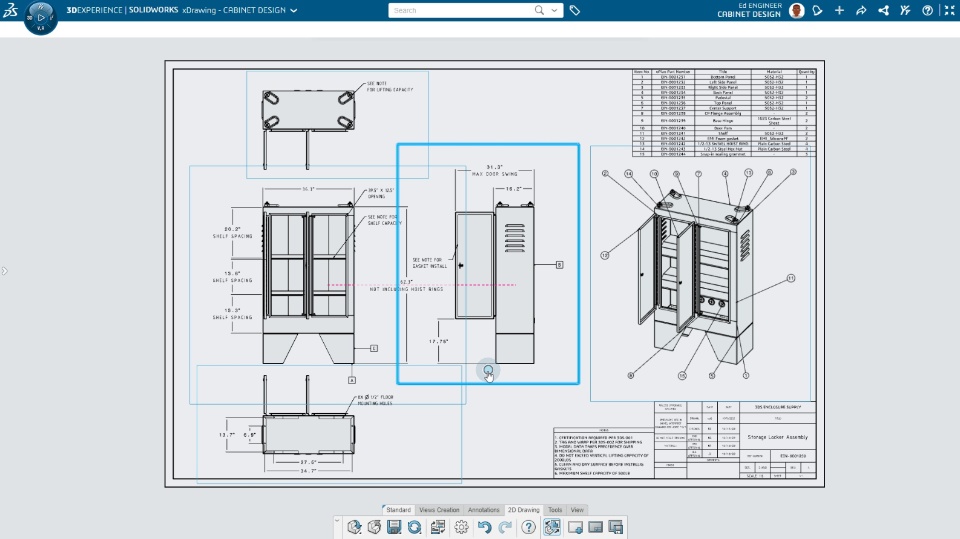Open the notifications bell icon
Screen dimensions: 960x539
point(817,10)
